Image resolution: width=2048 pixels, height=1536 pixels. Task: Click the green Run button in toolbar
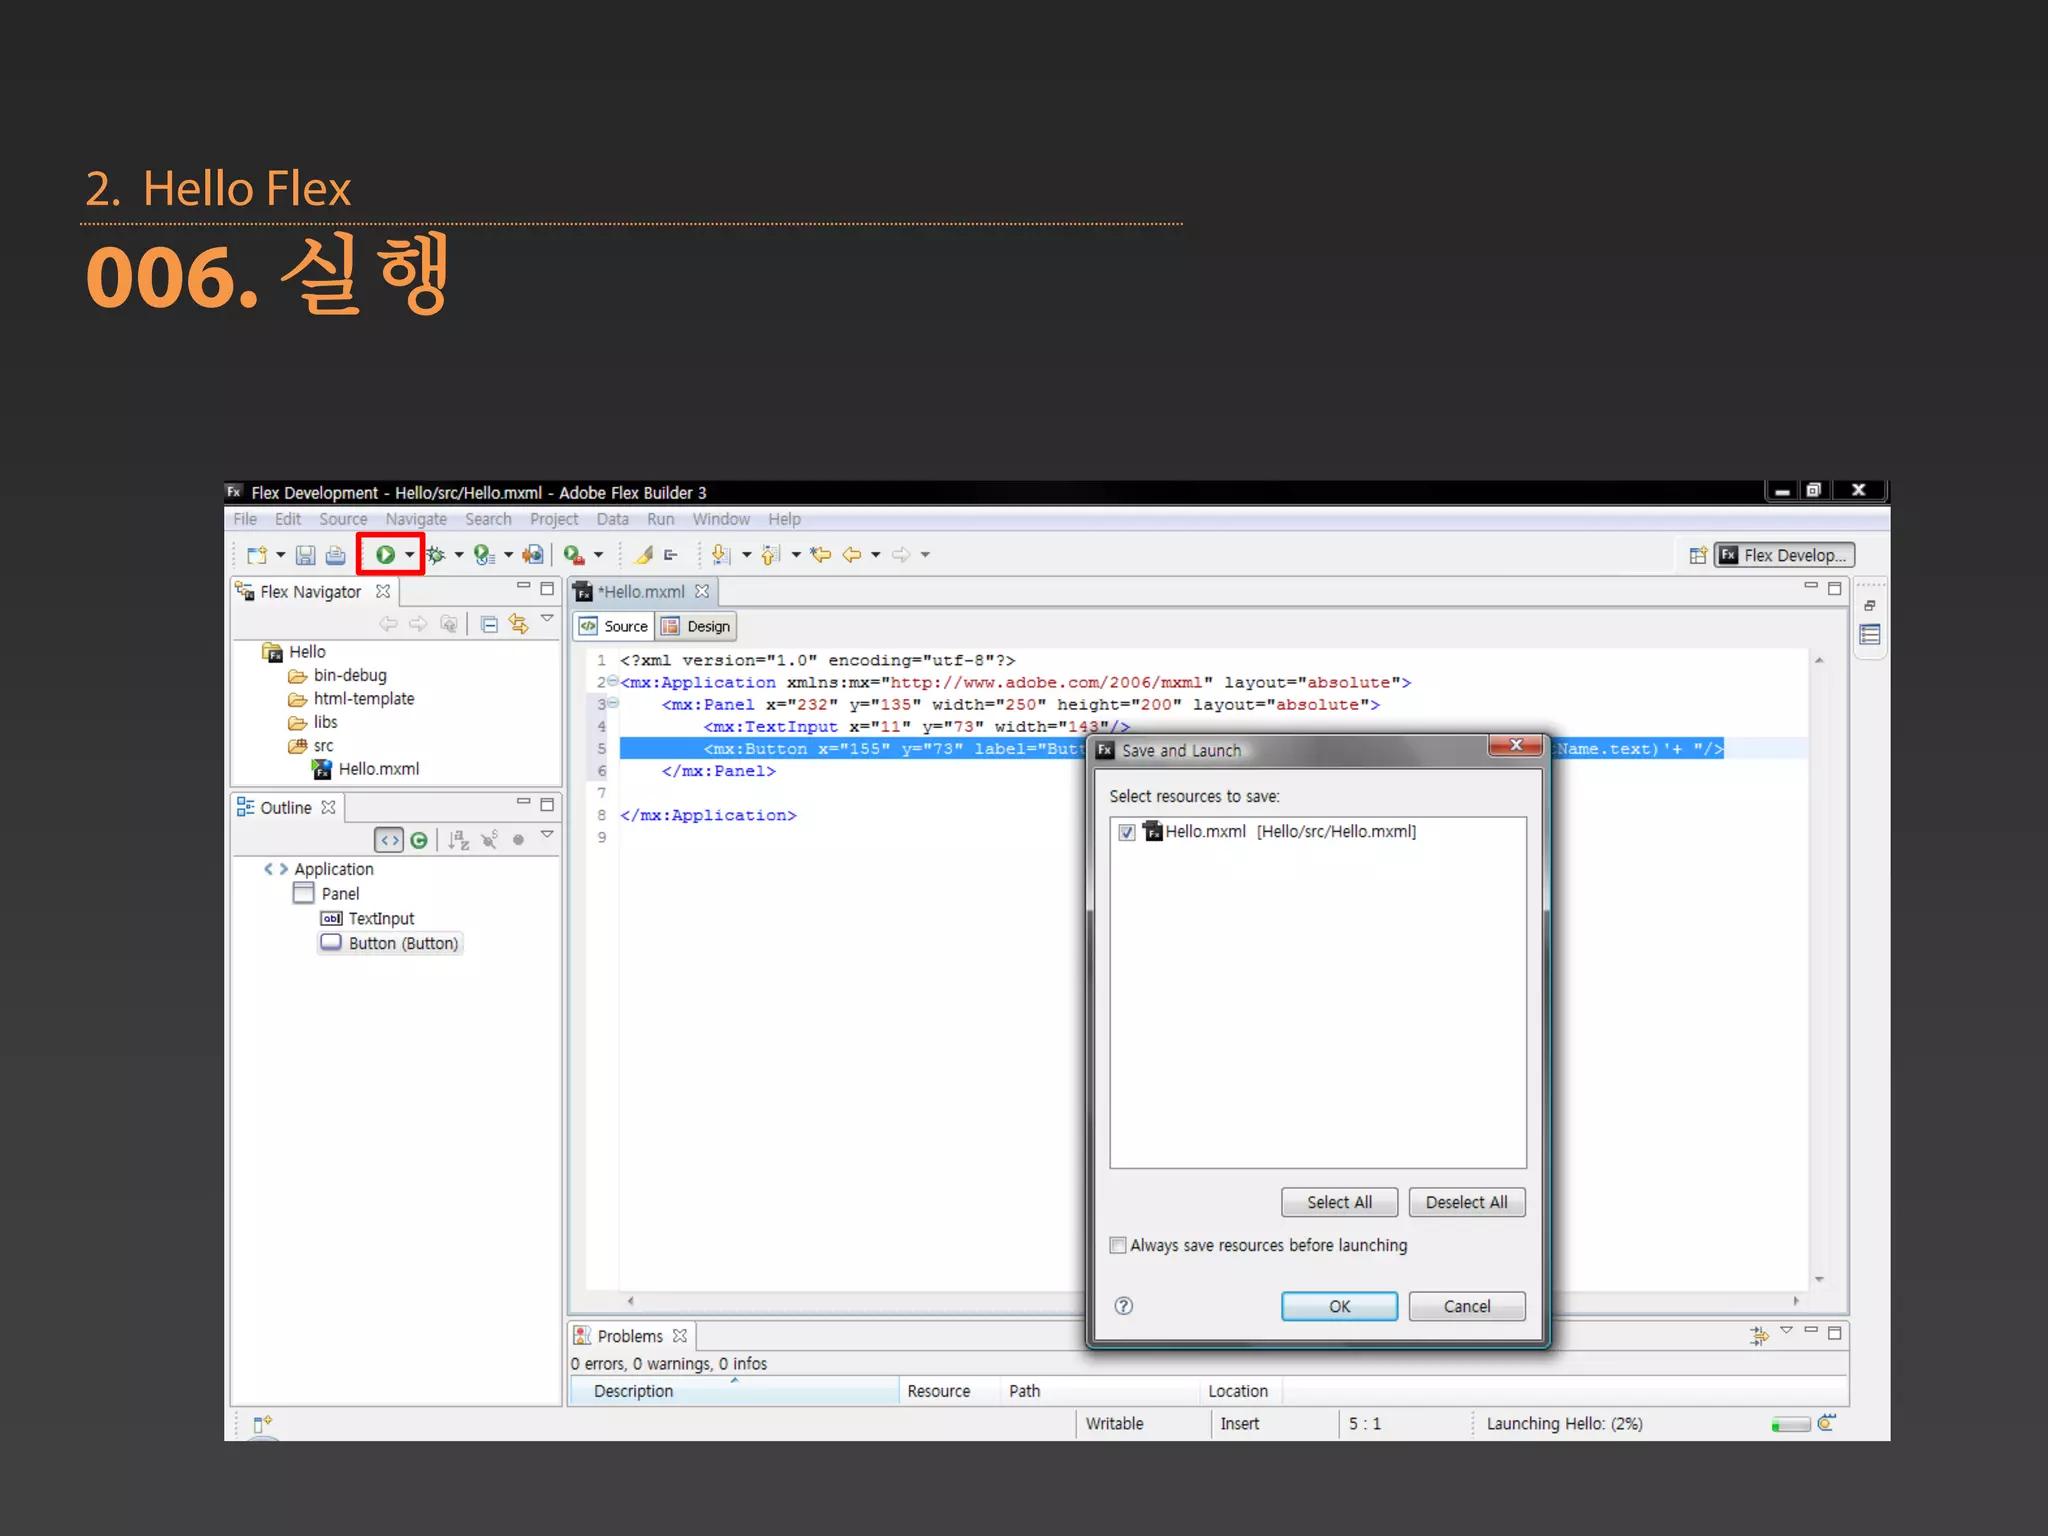coord(385,555)
